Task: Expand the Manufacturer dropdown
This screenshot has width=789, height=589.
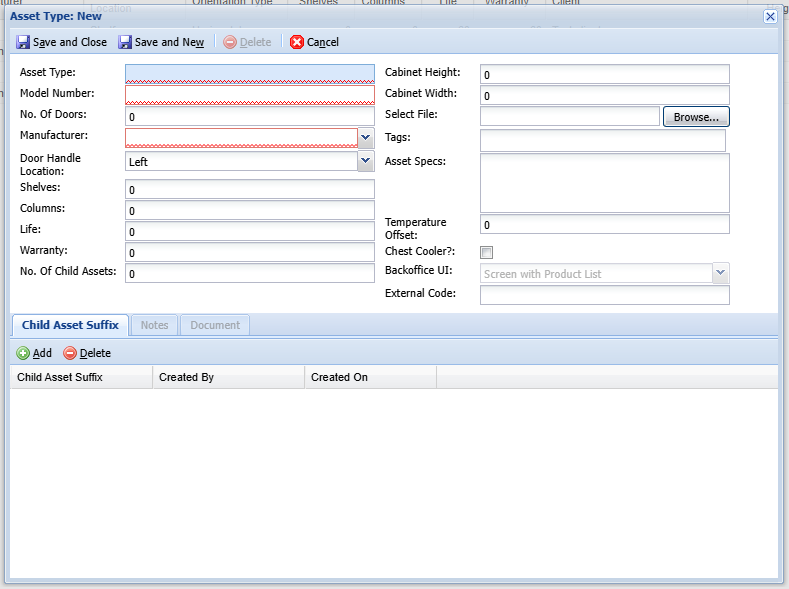Action: [x=366, y=137]
